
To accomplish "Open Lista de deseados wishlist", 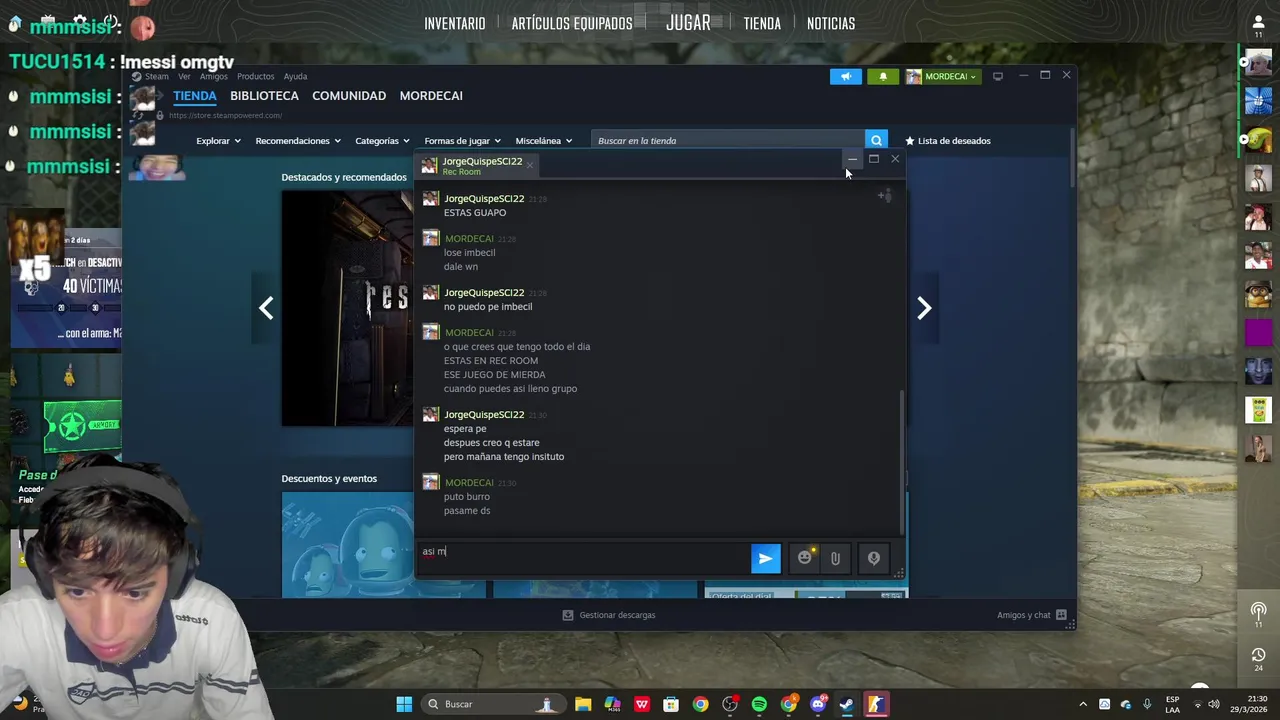I will (x=948, y=141).
